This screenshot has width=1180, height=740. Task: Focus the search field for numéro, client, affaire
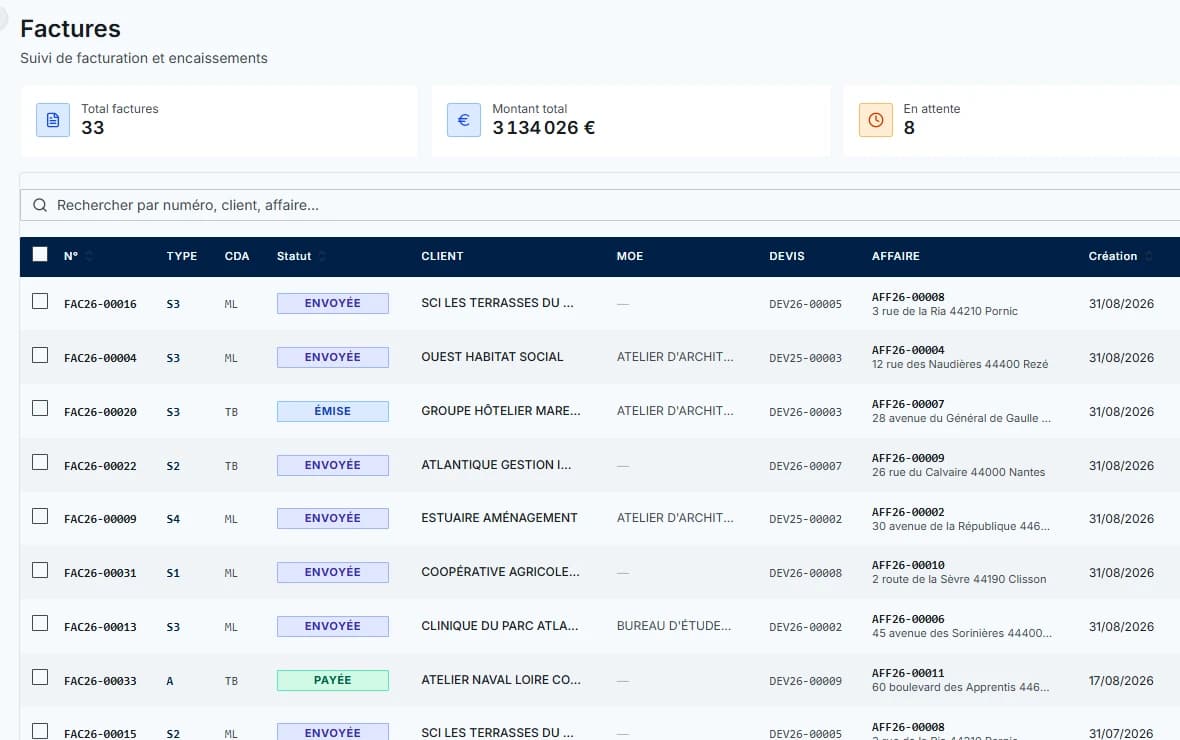click(x=600, y=205)
